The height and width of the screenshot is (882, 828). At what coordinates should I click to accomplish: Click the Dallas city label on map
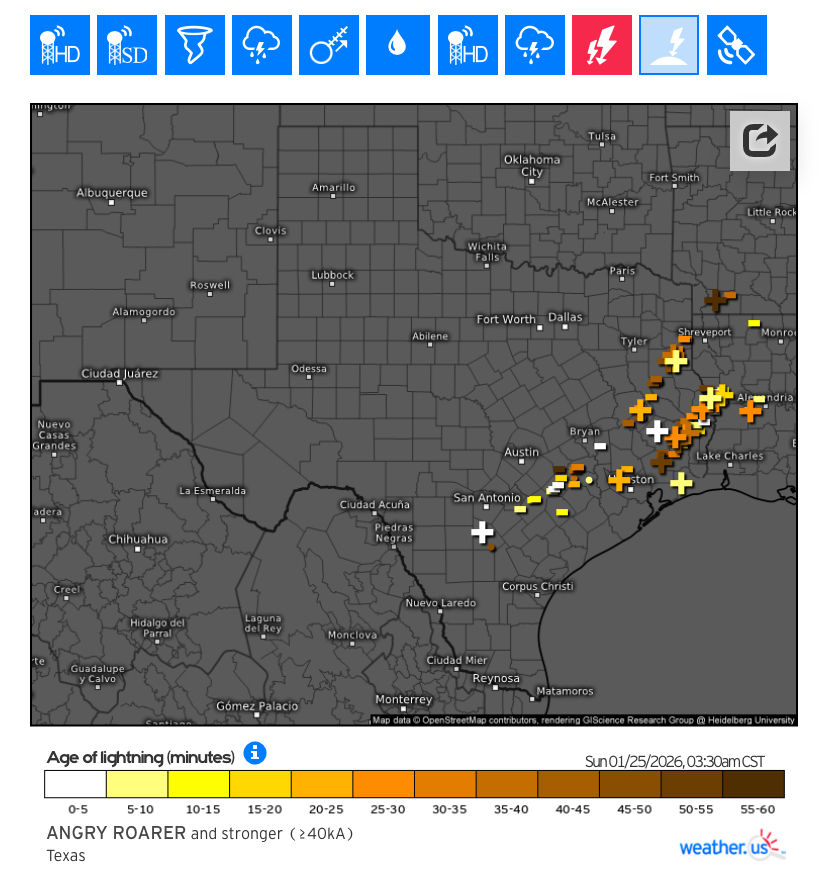point(565,317)
